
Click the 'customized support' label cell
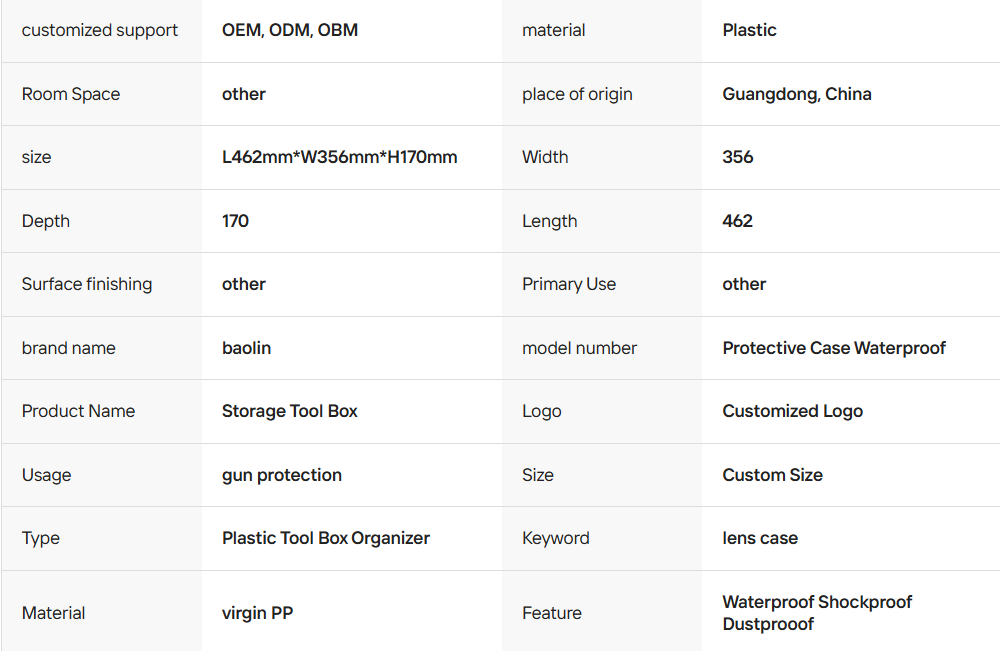click(x=100, y=30)
